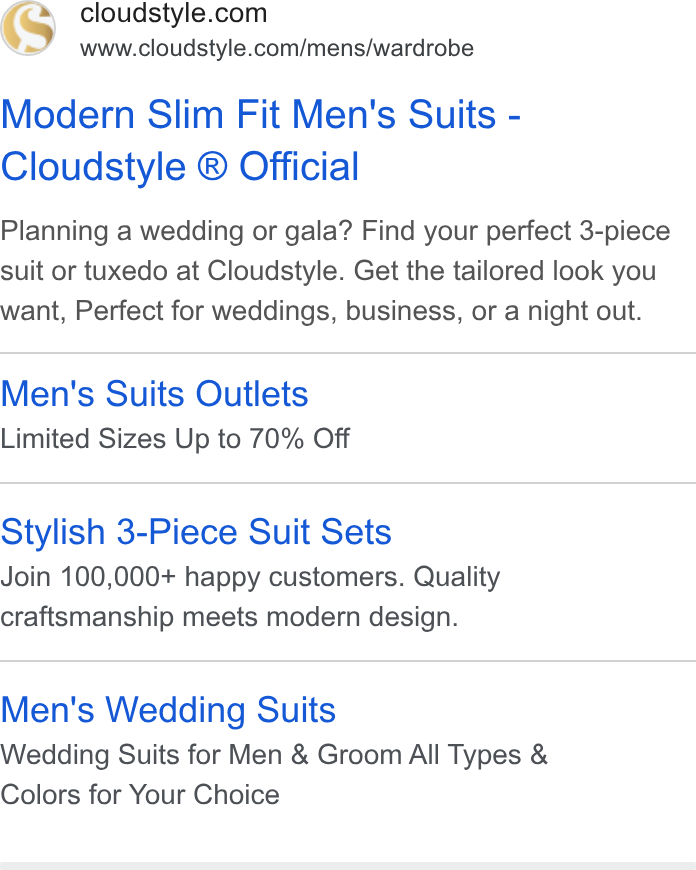Click 'craftsmanship meets modern design' text line

(x=229, y=617)
